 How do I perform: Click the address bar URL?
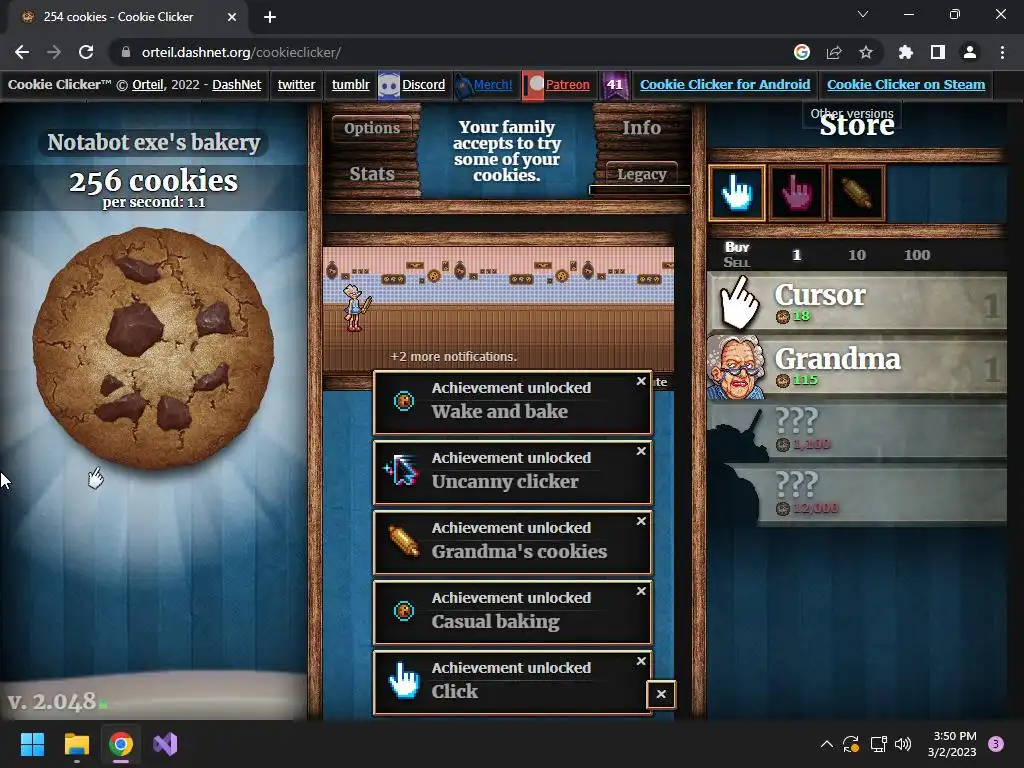pos(241,52)
